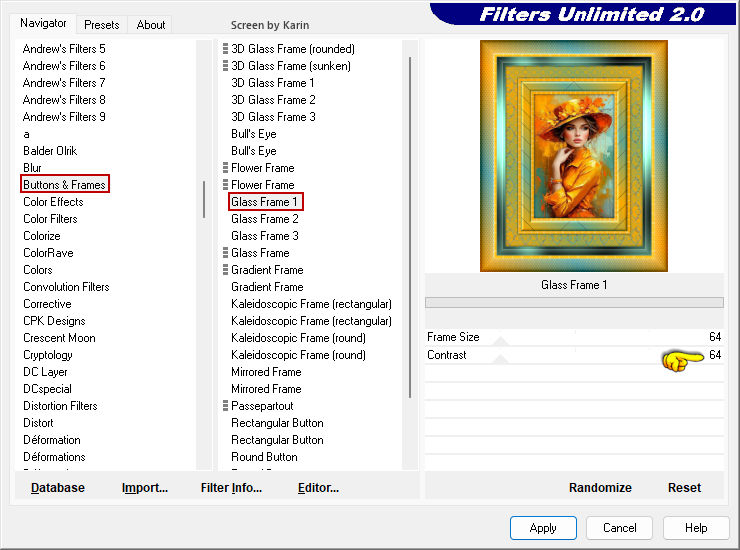The width and height of the screenshot is (740, 550).
Task: Select the Déformations category
Action: (x=54, y=457)
